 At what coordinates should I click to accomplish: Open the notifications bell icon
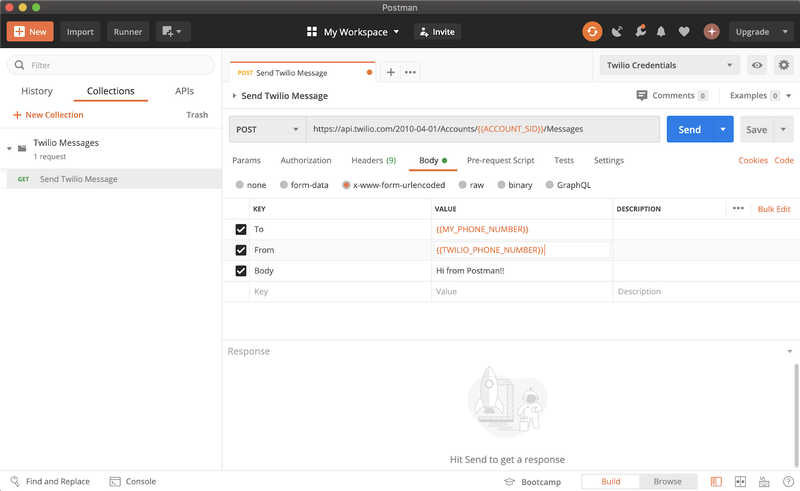coord(661,32)
